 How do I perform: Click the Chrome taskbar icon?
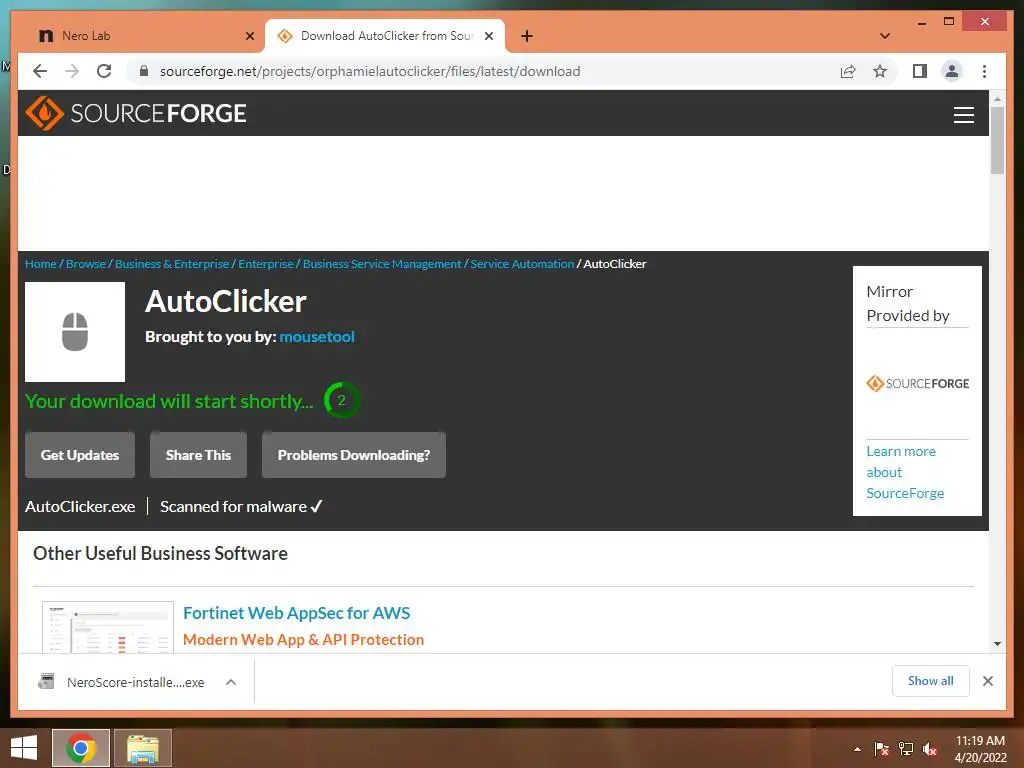(x=81, y=748)
